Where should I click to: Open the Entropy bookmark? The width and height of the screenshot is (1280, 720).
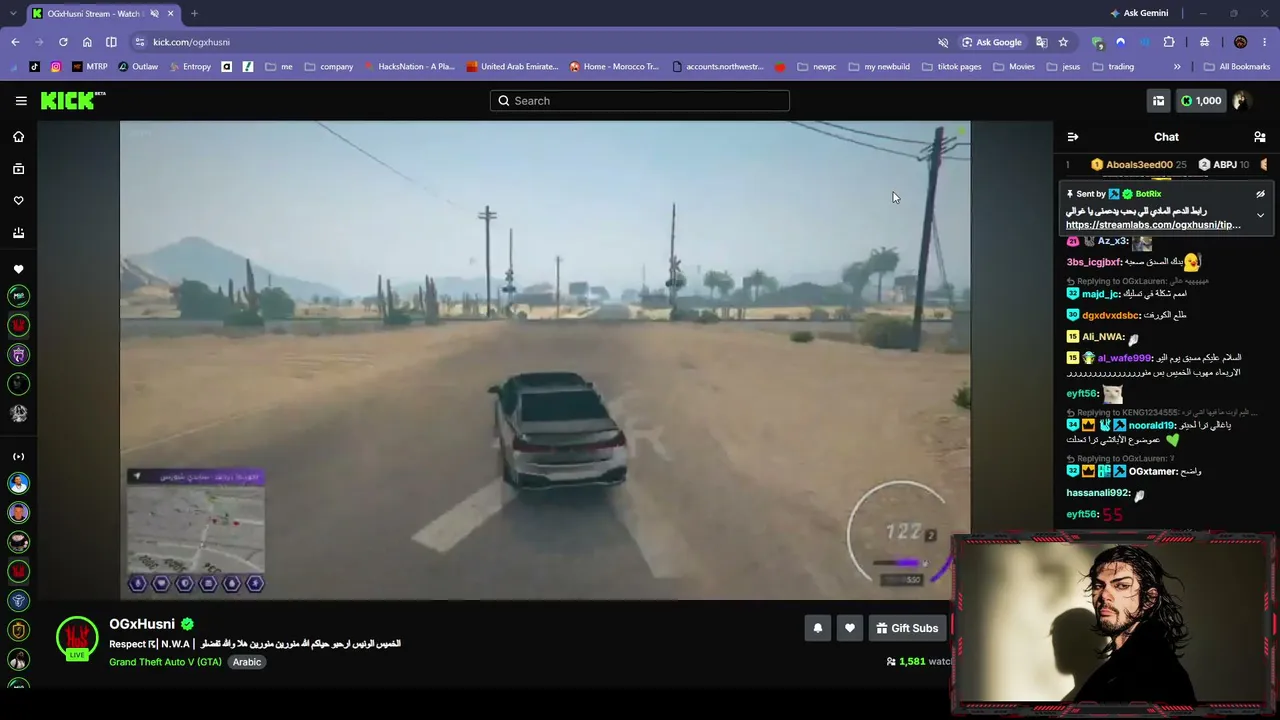tap(190, 67)
